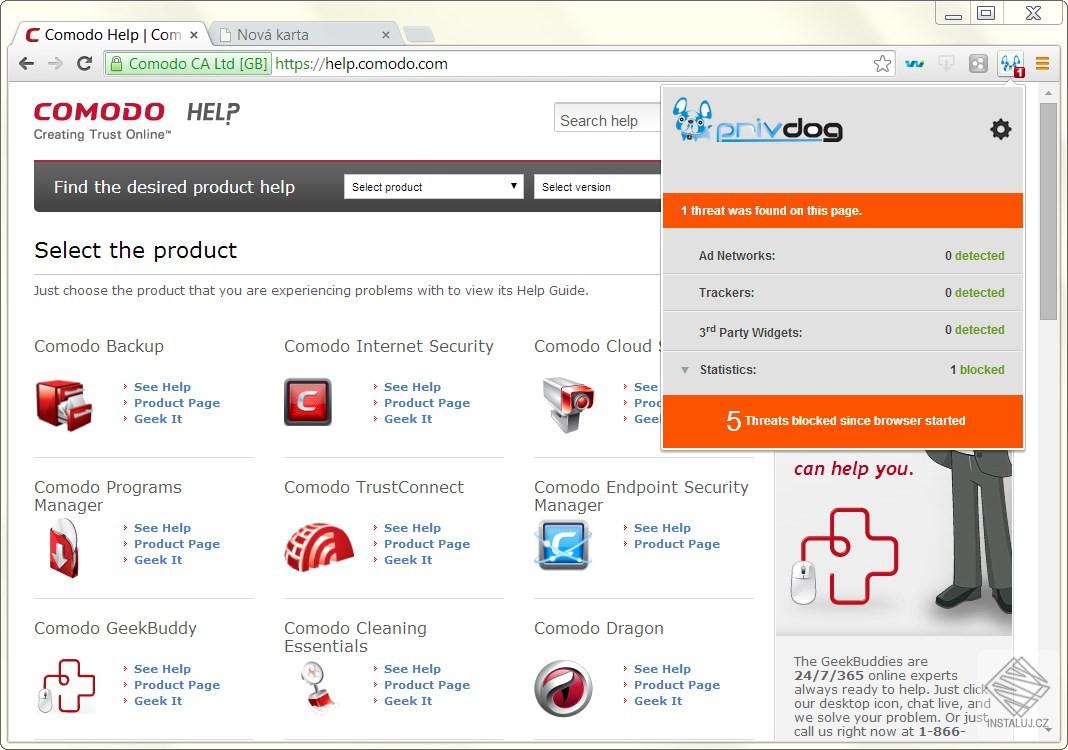1068x750 pixels.
Task: Click Geek It under Comodo Backup
Action: [158, 419]
